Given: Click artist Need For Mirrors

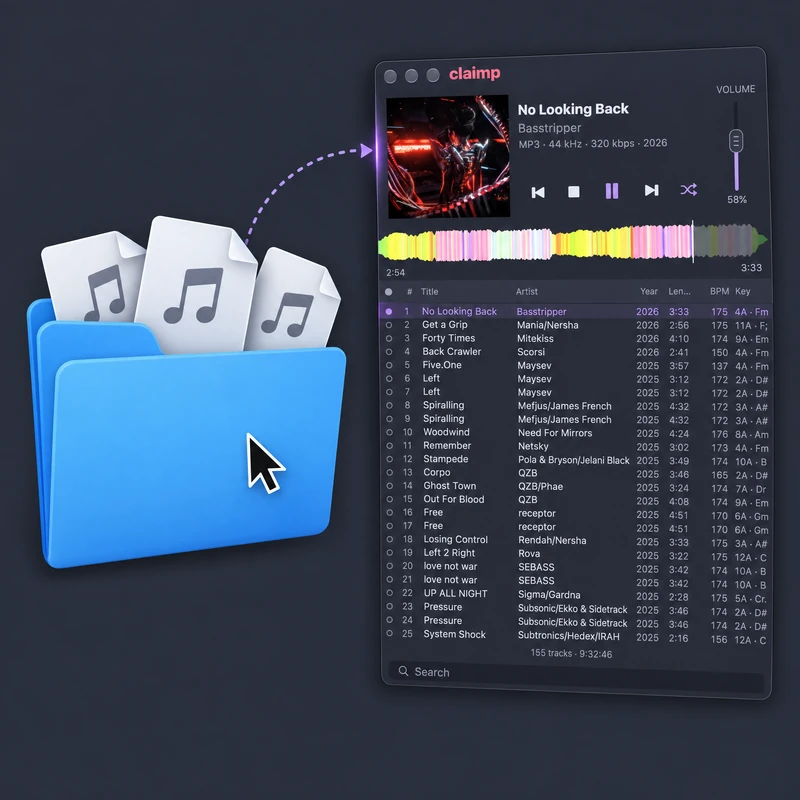Looking at the screenshot, I should pyautogui.click(x=555, y=433).
